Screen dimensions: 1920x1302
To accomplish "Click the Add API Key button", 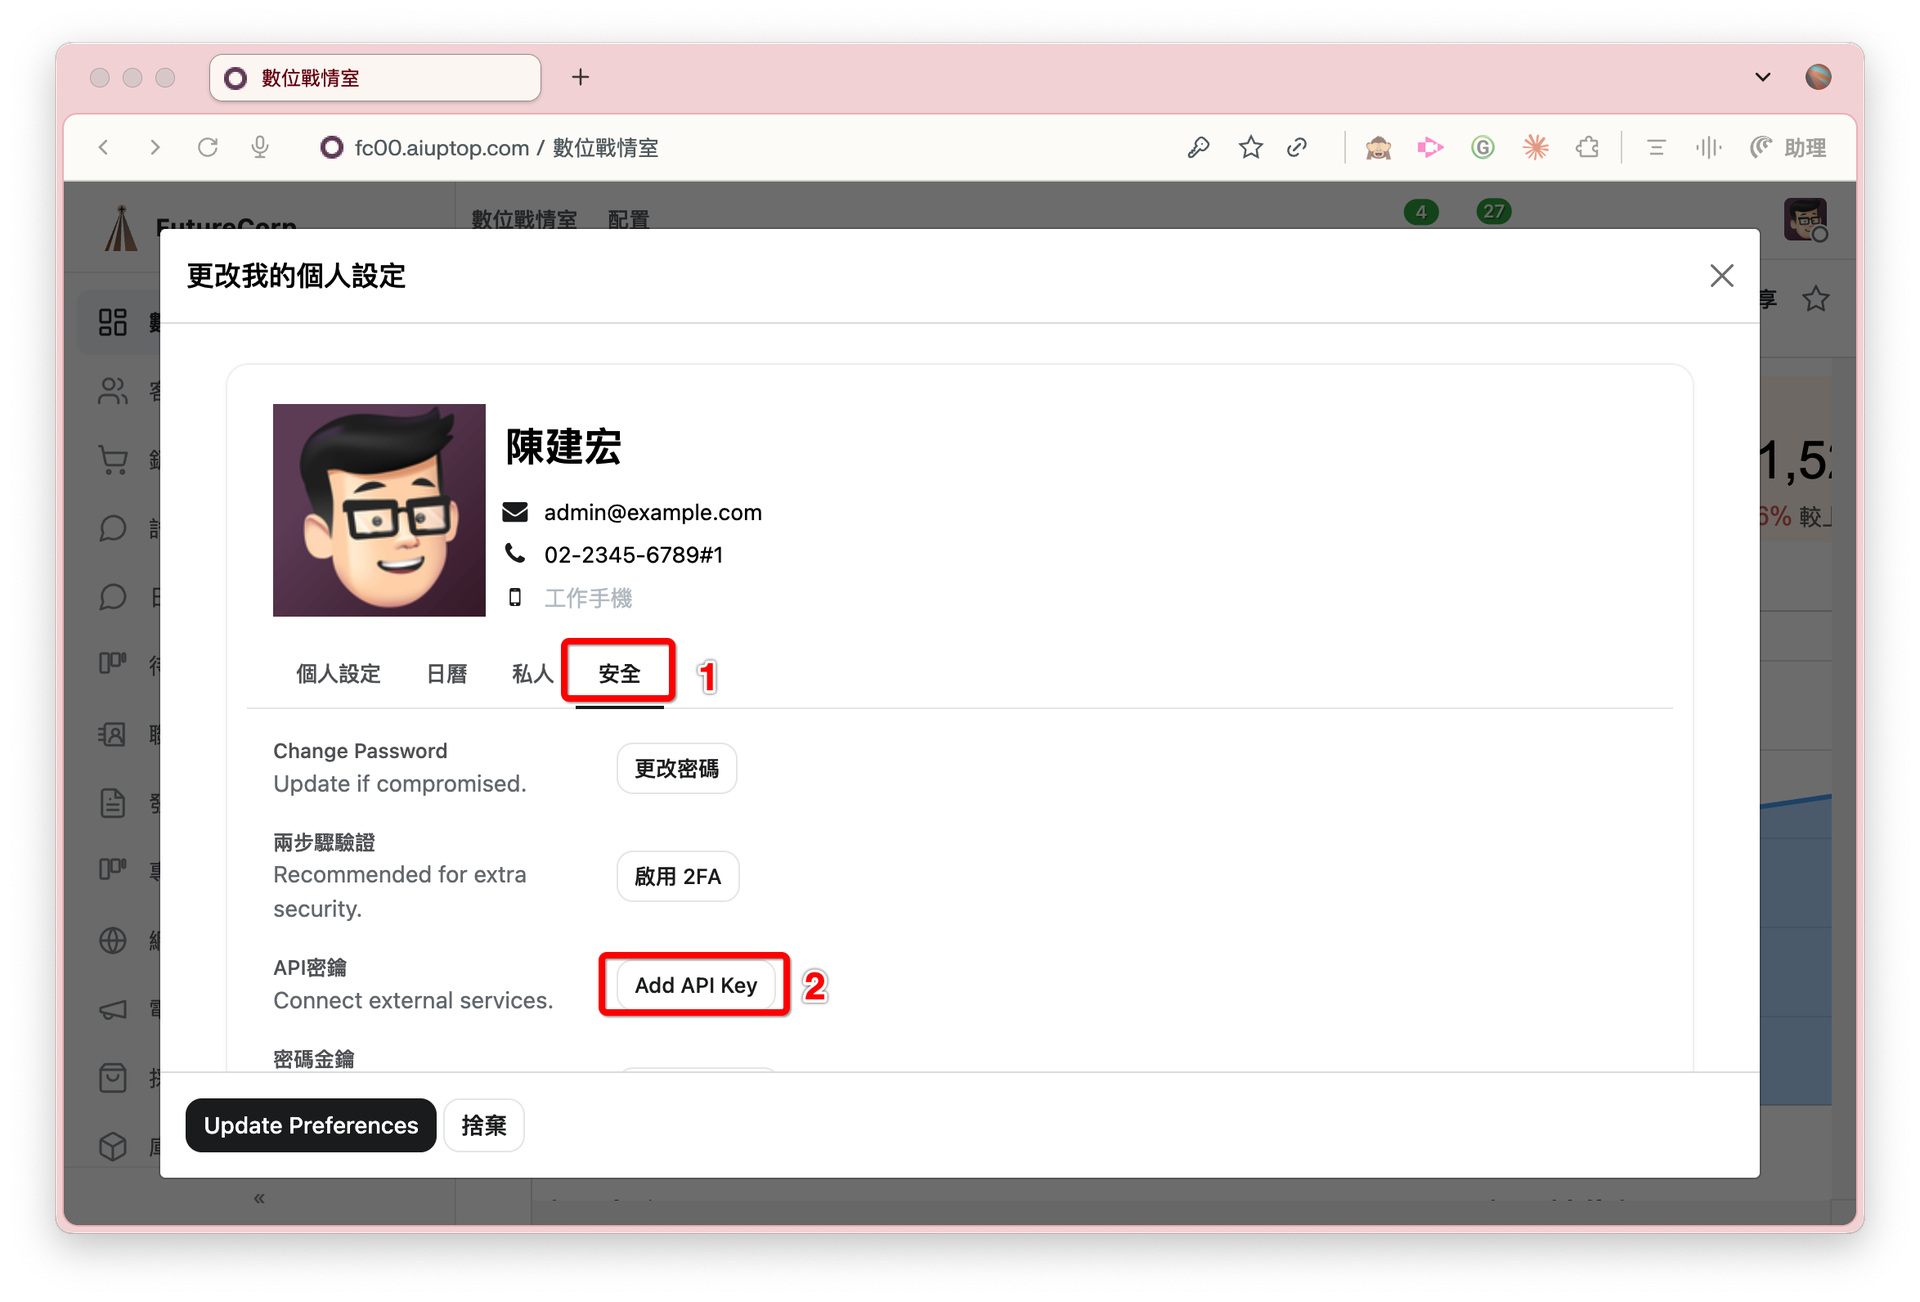I will [696, 985].
